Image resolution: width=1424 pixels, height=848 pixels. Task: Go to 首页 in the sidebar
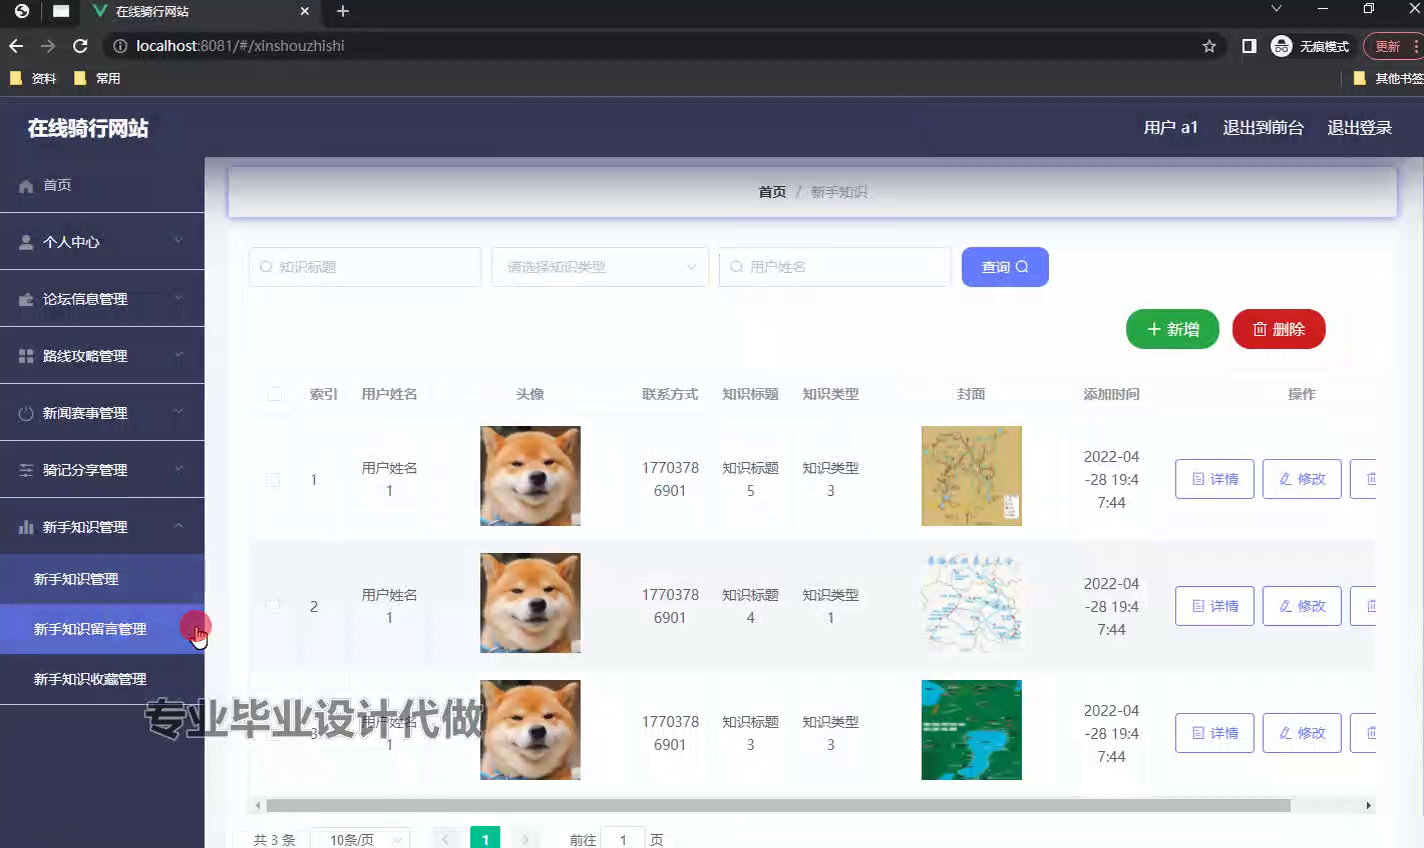(x=102, y=185)
